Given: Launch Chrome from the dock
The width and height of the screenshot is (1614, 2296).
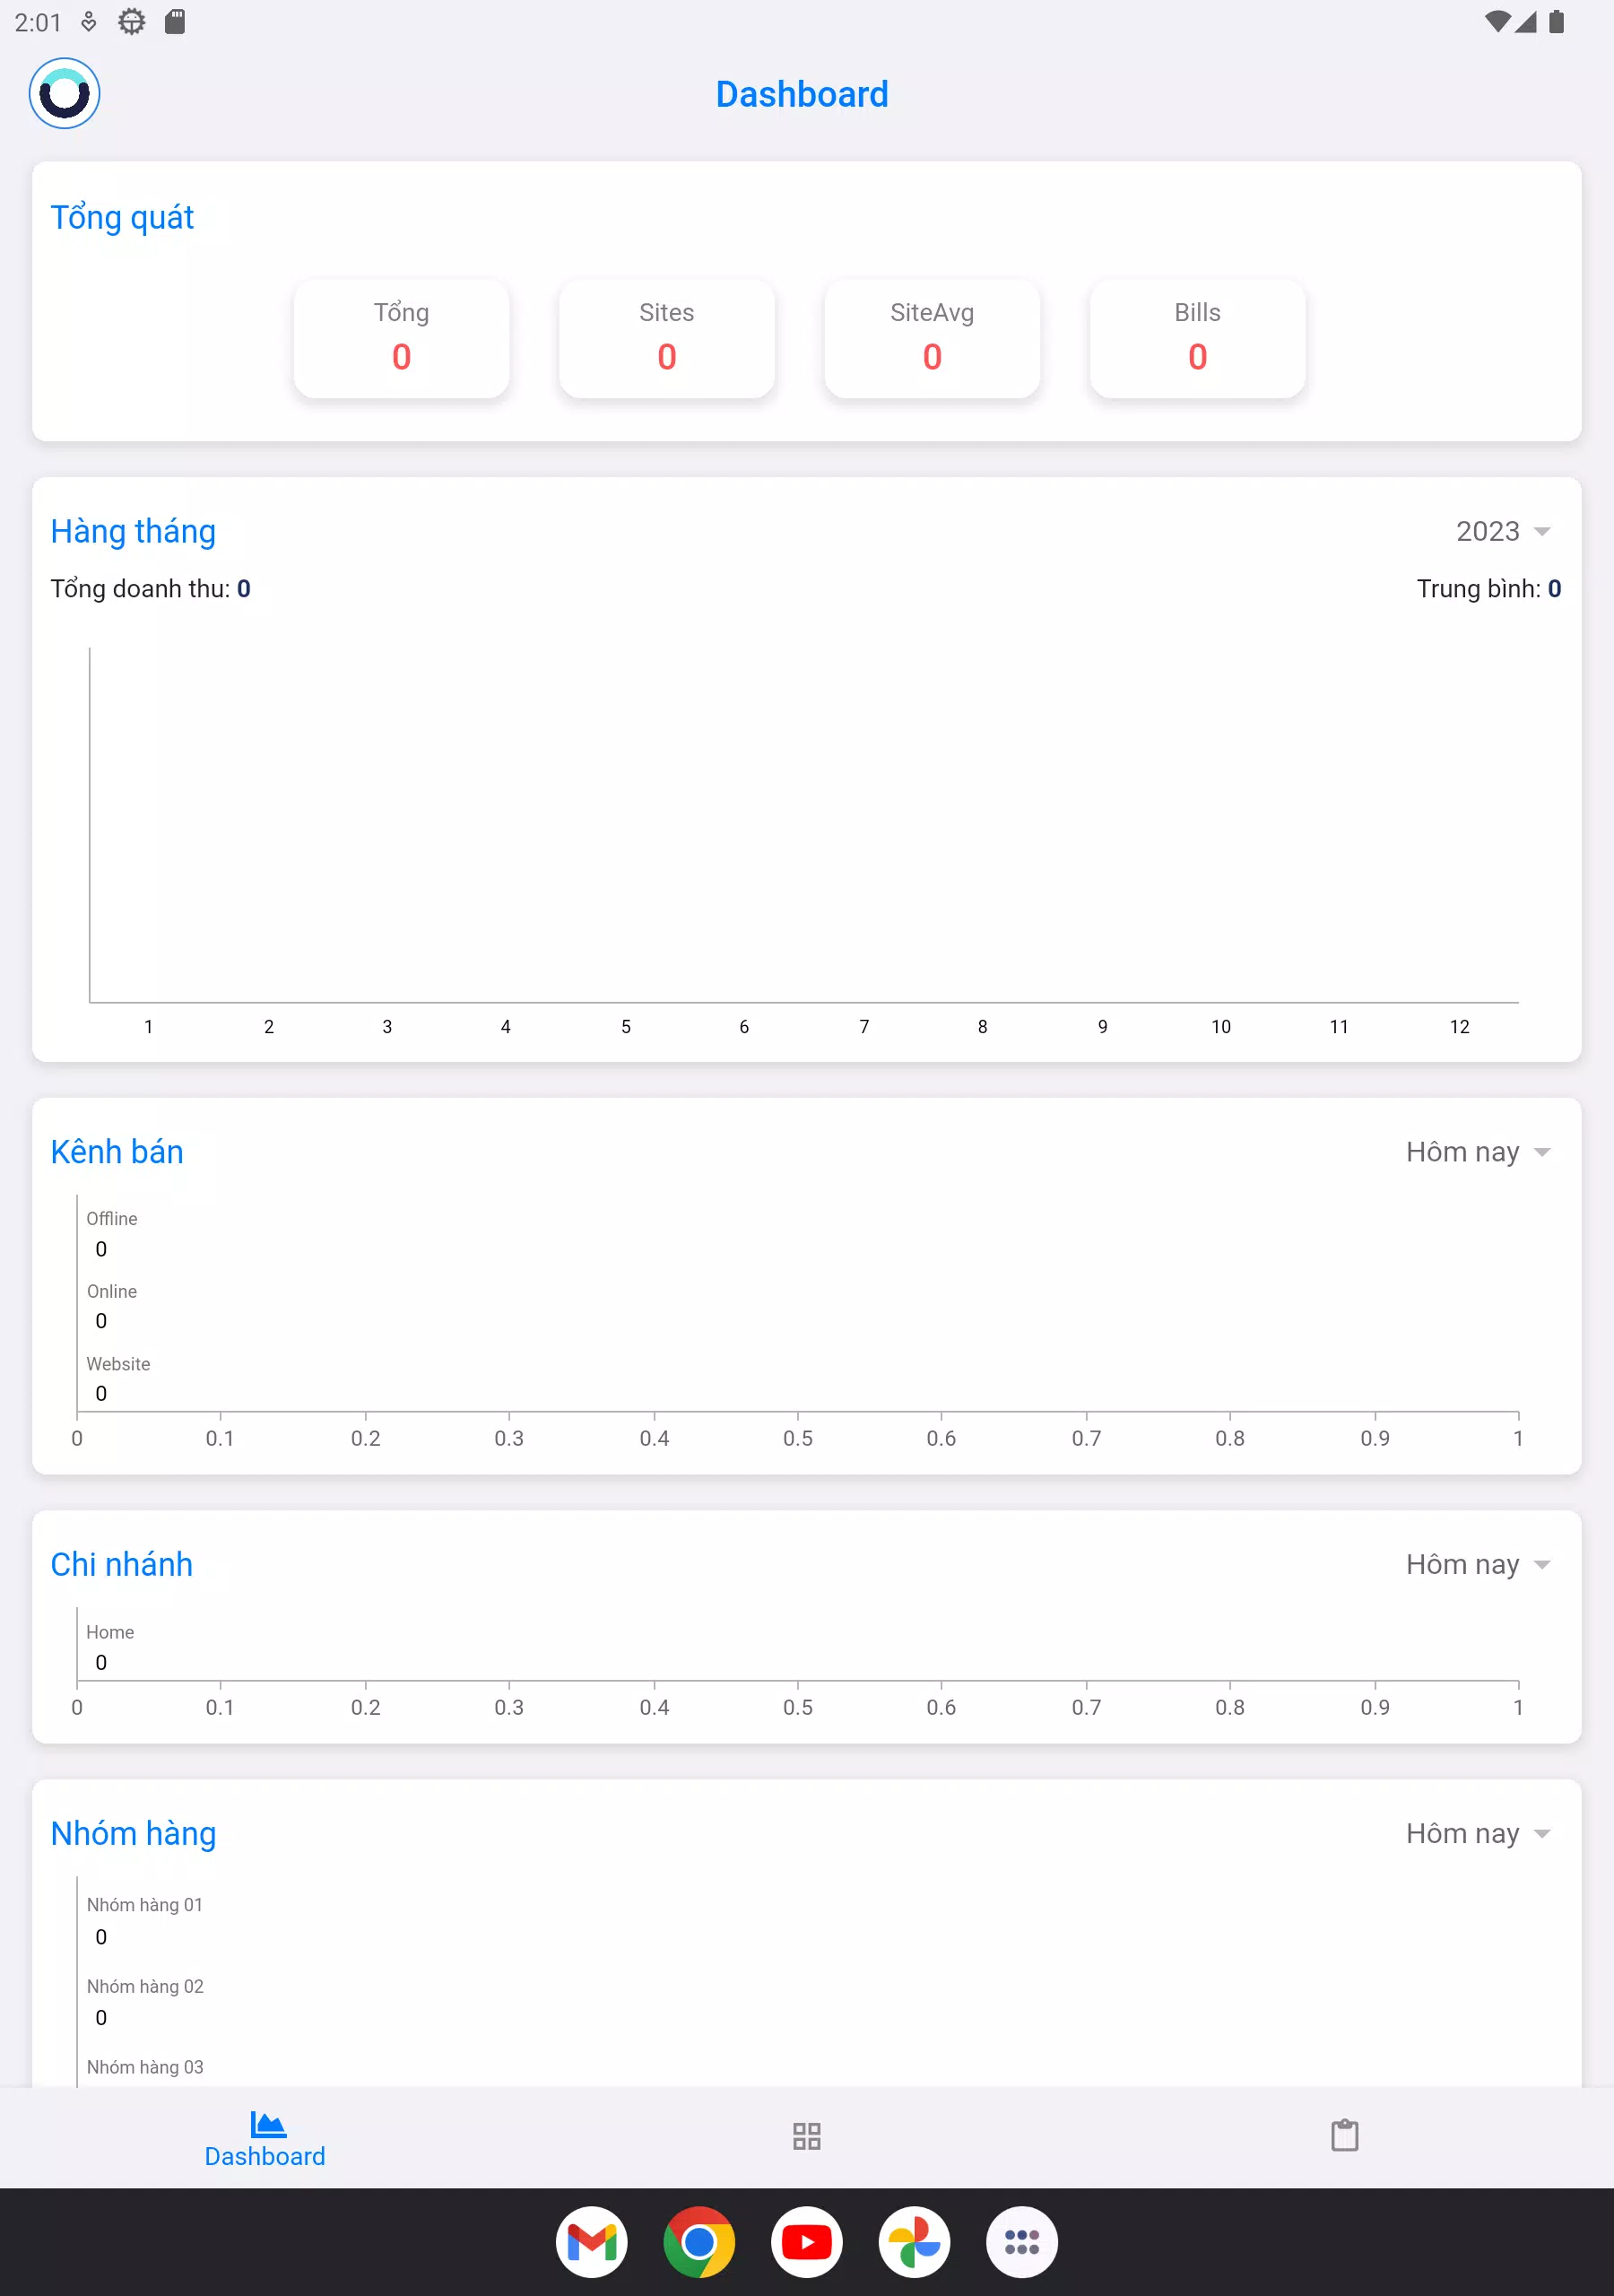Looking at the screenshot, I should [699, 2242].
